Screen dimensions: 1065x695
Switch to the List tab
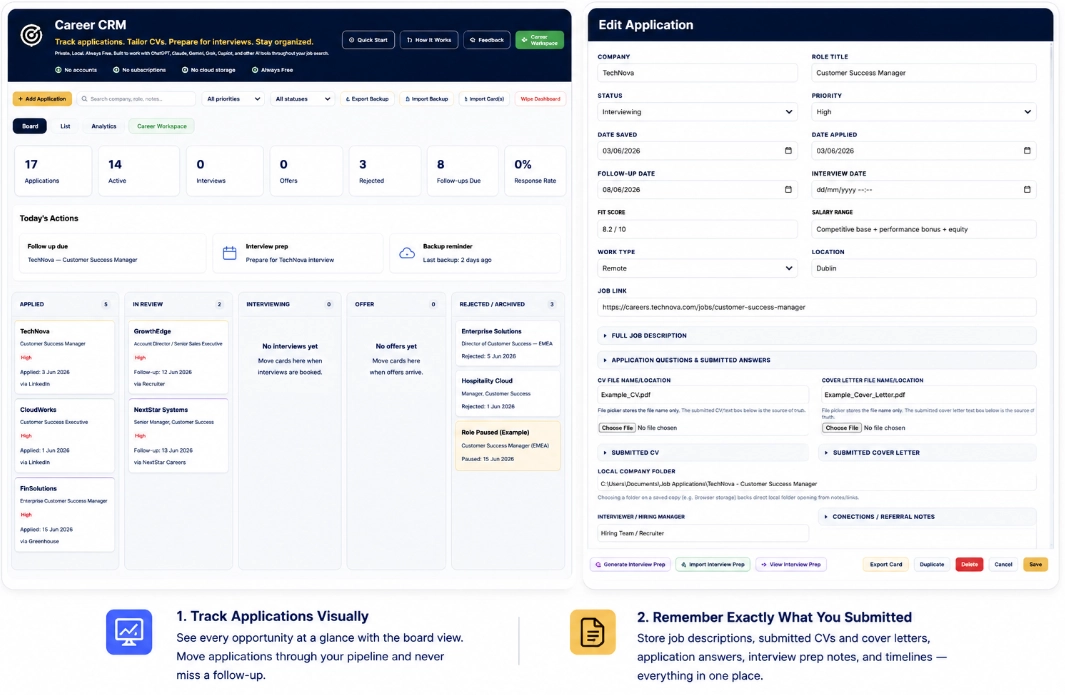click(x=65, y=126)
